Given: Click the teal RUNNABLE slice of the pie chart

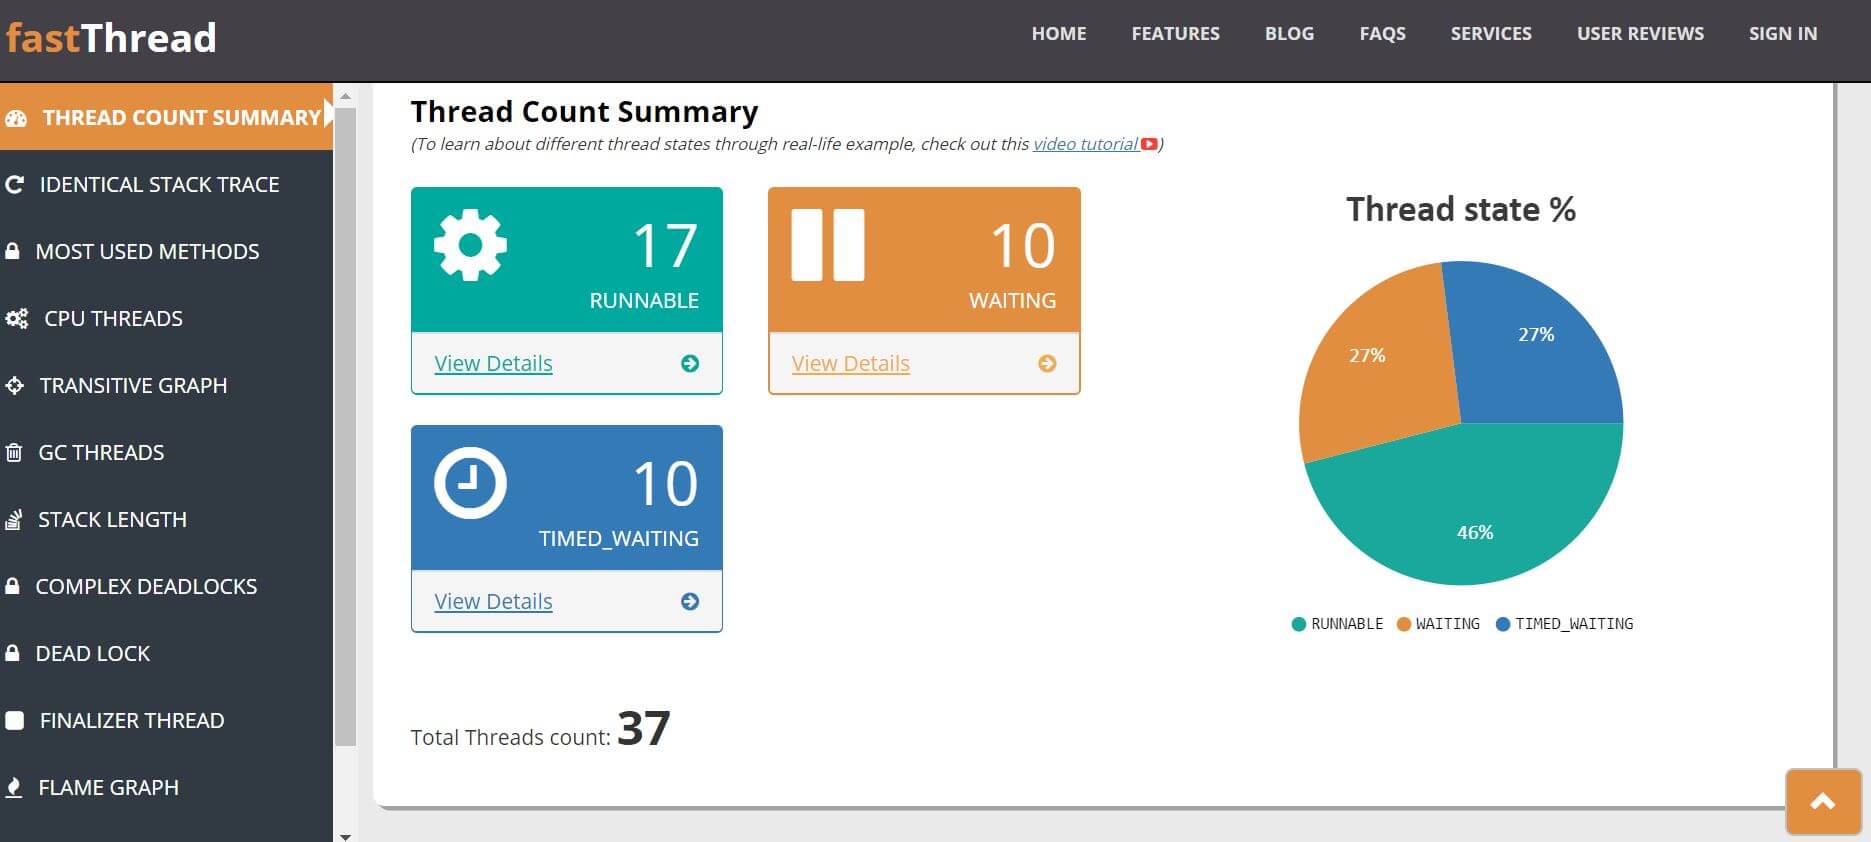Looking at the screenshot, I should tap(1470, 520).
